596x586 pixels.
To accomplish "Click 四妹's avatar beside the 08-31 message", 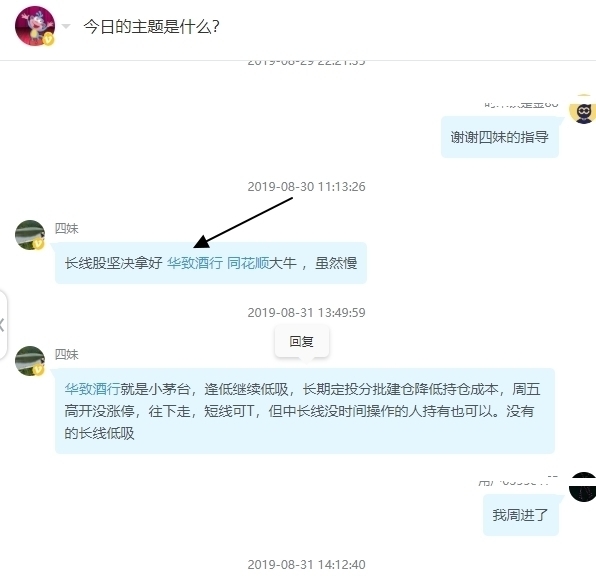I will 30,361.
